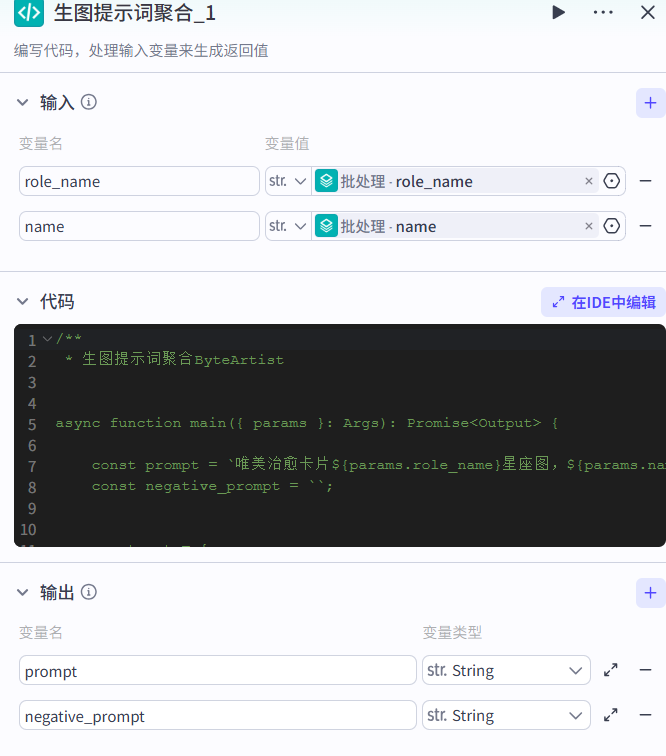Click the 在IDE中编辑 button
The image size is (666, 756).
pos(603,302)
